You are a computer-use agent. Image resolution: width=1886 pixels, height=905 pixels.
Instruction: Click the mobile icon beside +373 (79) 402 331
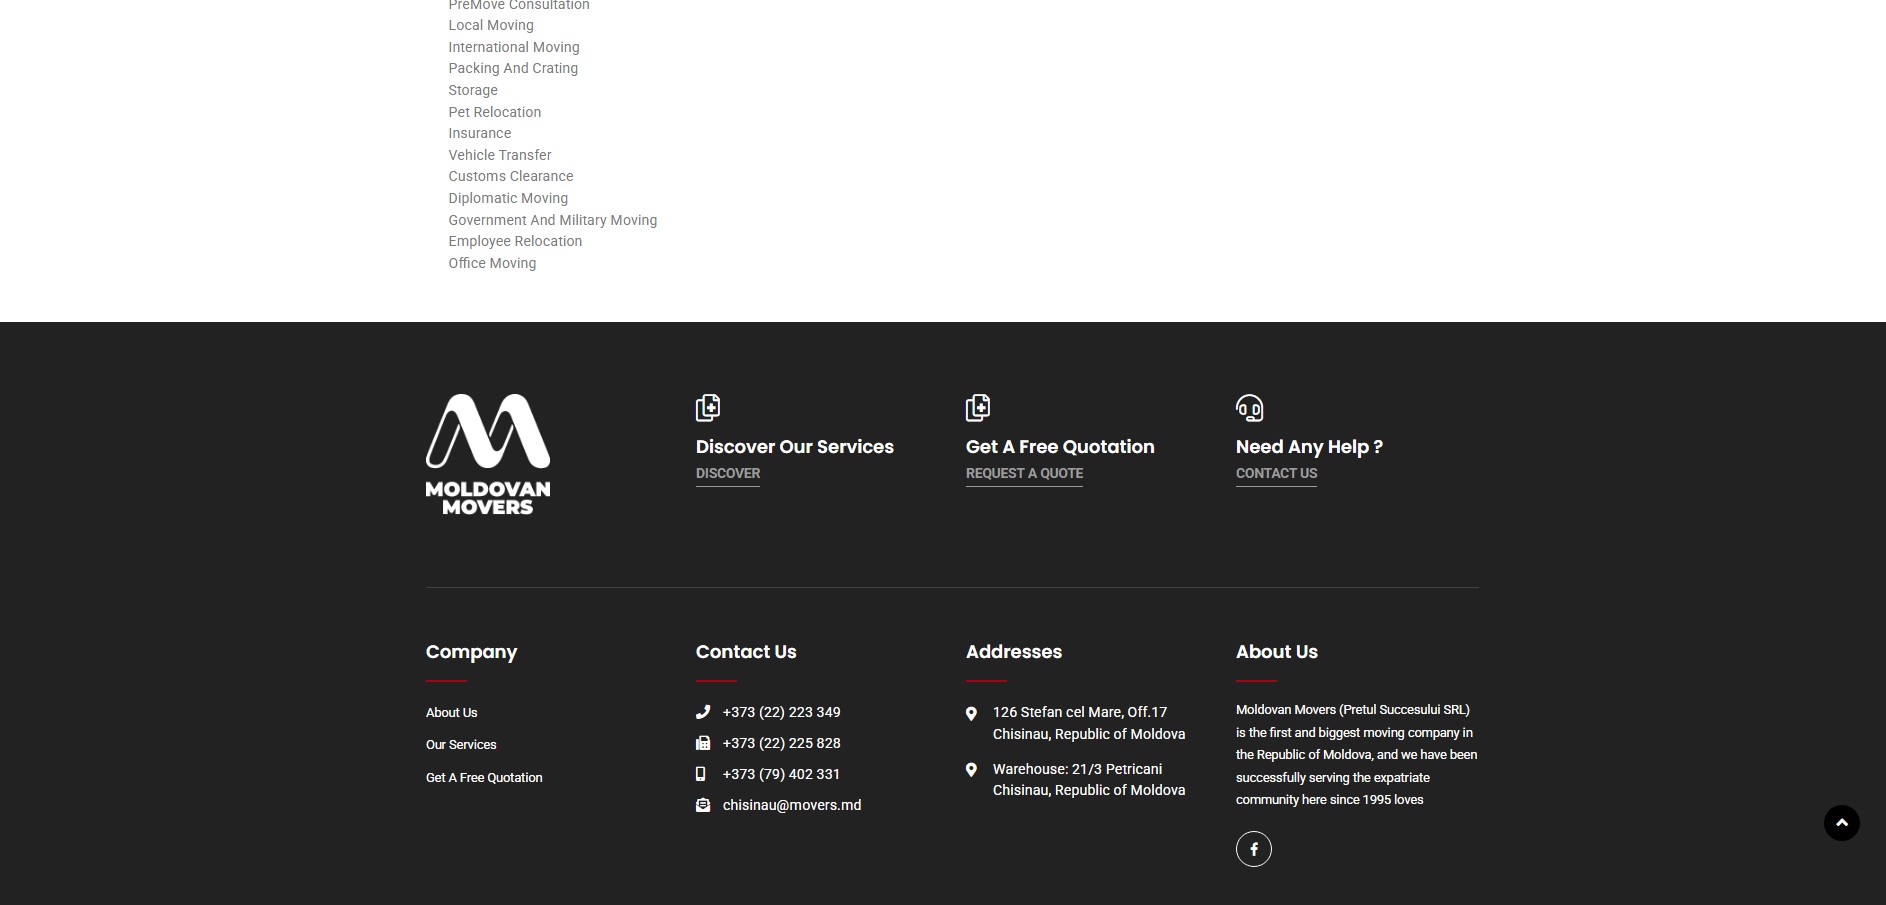tap(701, 774)
